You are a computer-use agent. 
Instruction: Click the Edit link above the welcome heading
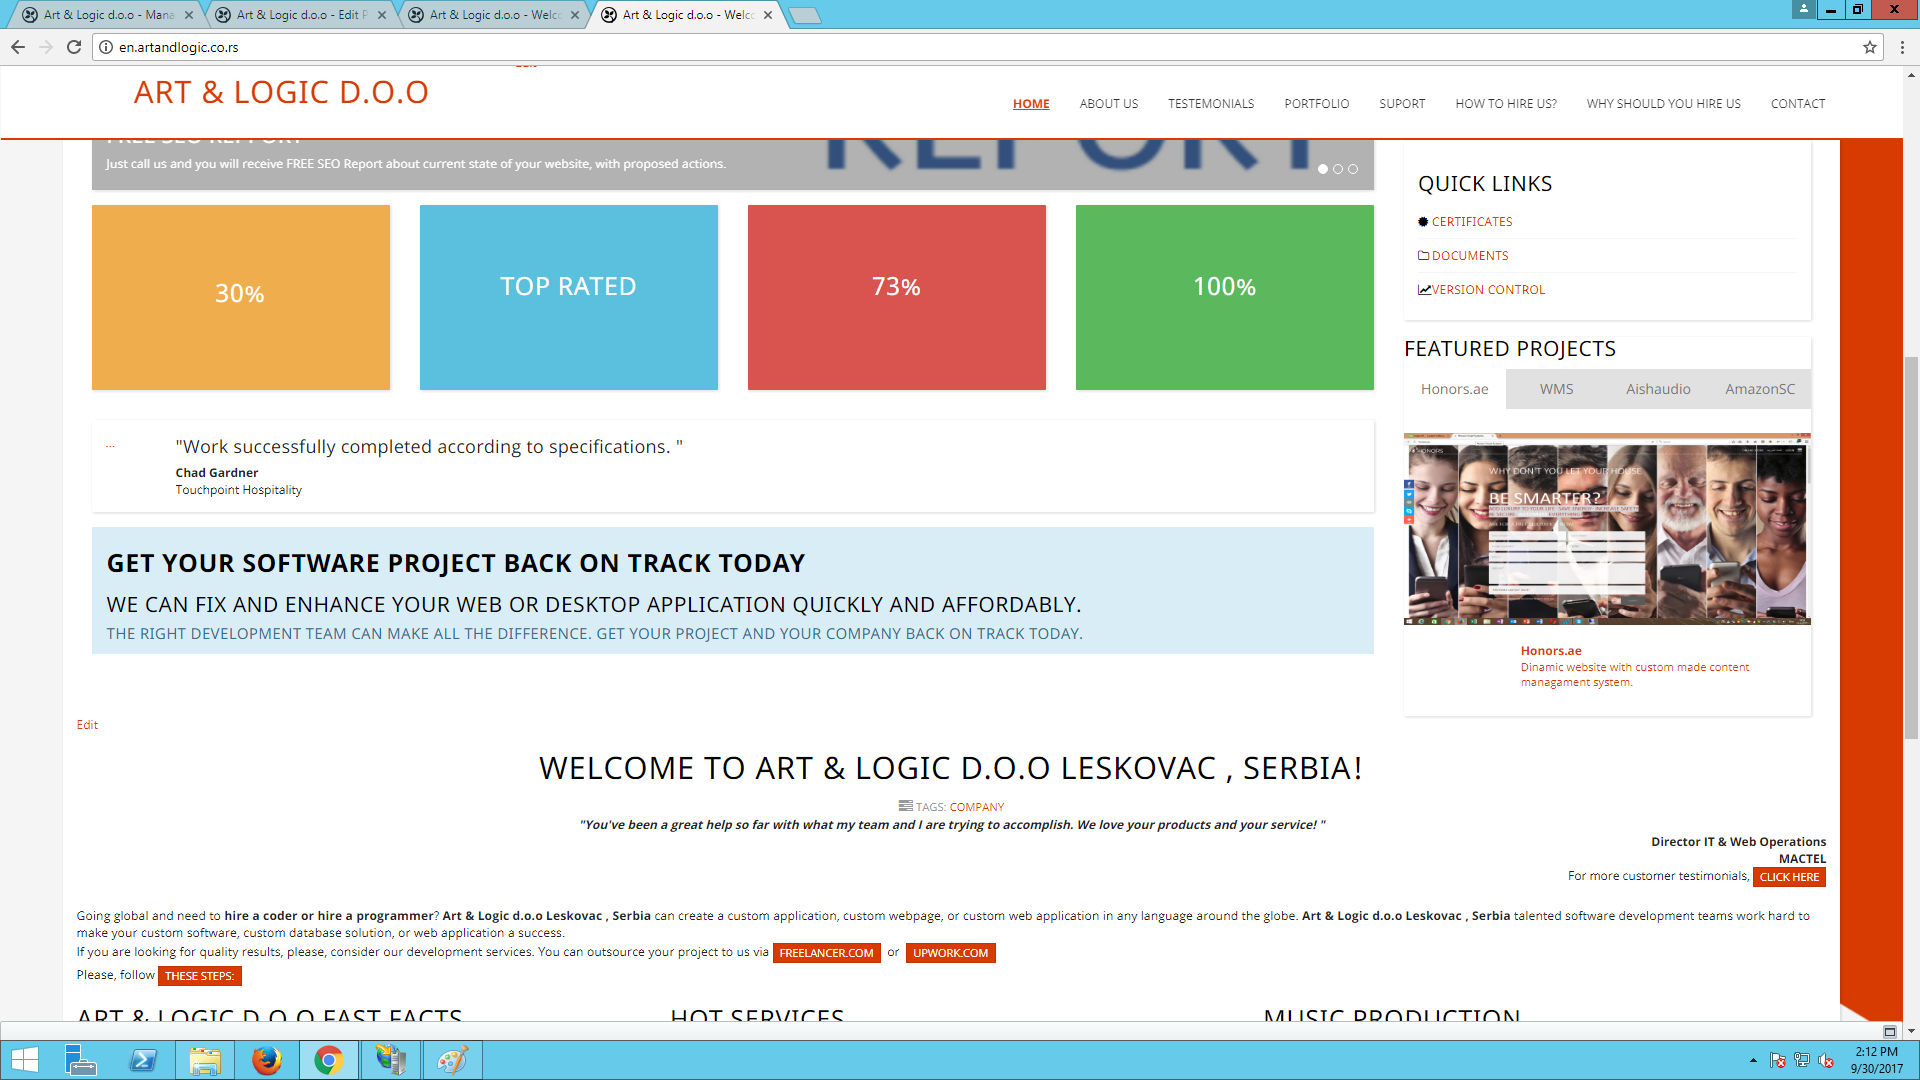[x=87, y=725]
